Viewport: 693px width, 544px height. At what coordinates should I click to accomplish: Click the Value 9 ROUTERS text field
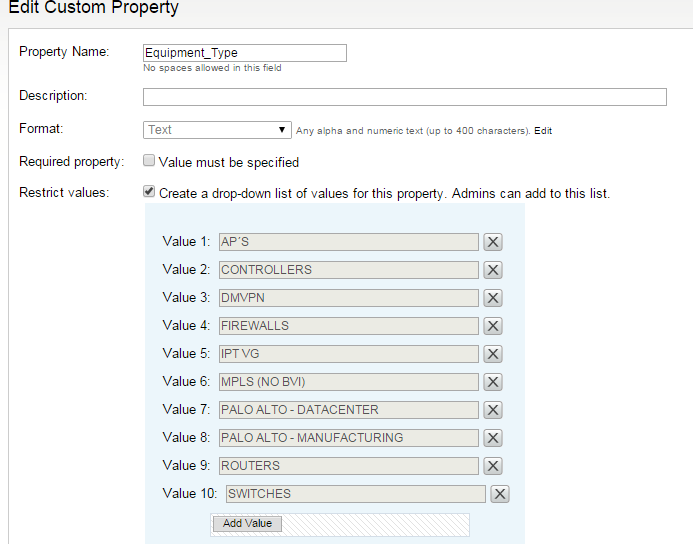(349, 466)
